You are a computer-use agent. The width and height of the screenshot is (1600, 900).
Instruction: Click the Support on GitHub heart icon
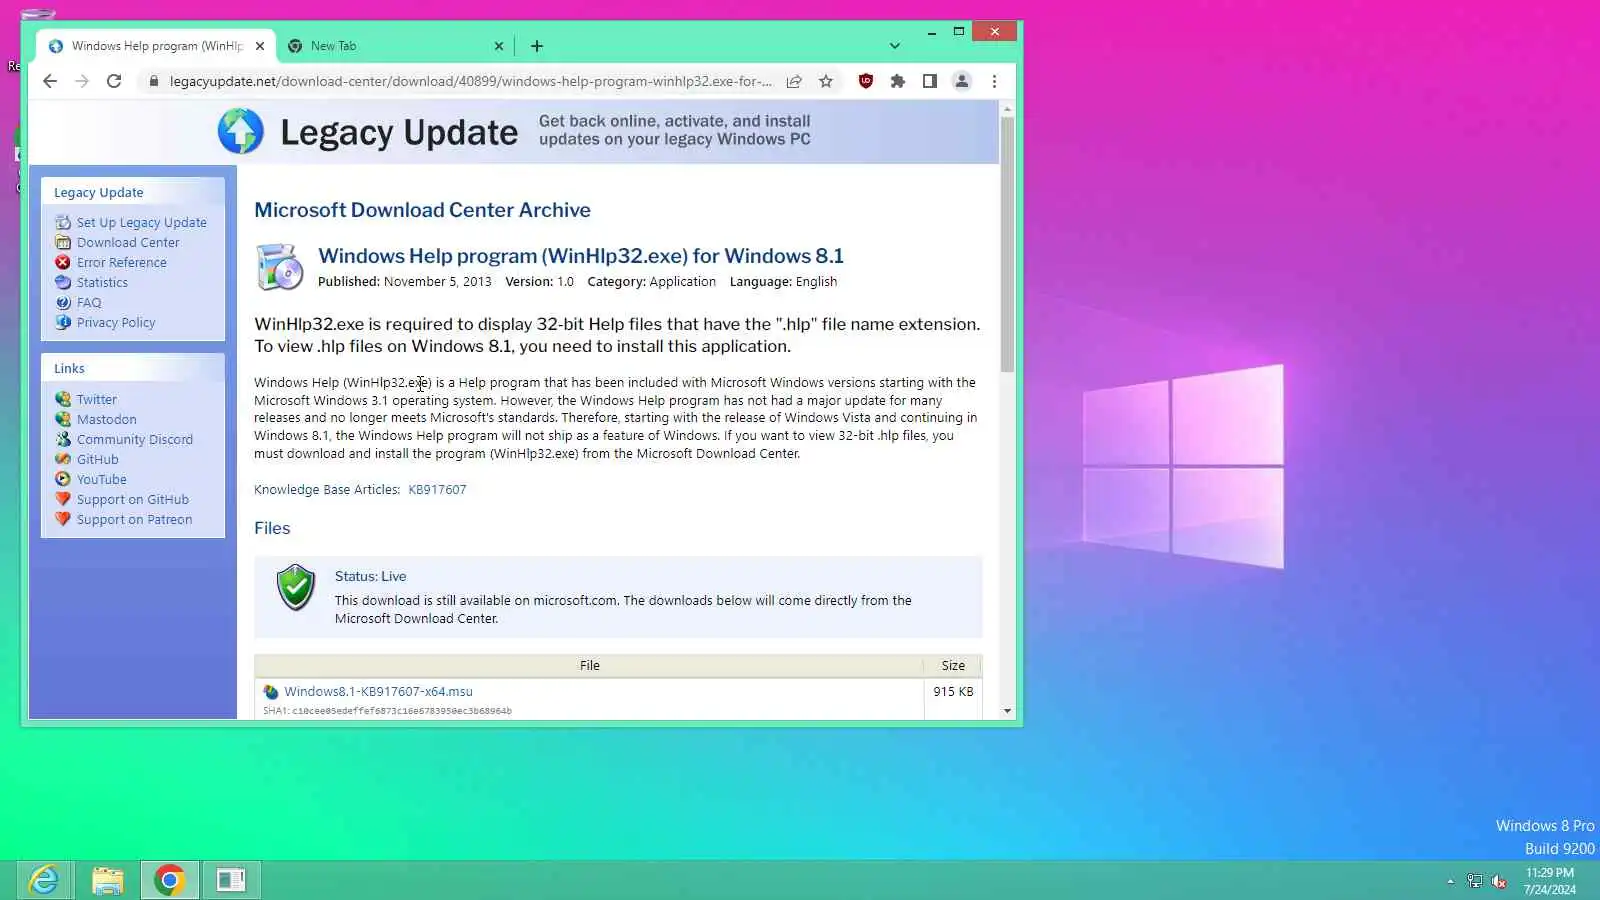click(x=63, y=499)
